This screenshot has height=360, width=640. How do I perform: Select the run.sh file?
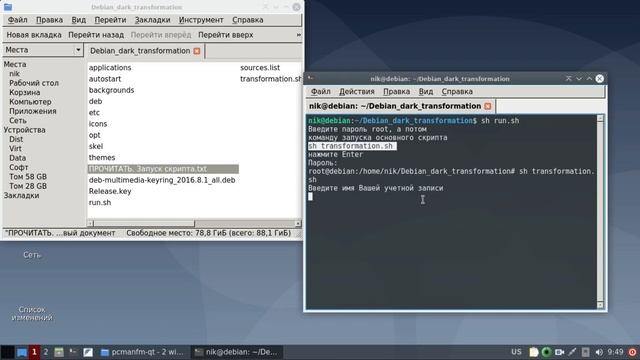tap(100, 202)
